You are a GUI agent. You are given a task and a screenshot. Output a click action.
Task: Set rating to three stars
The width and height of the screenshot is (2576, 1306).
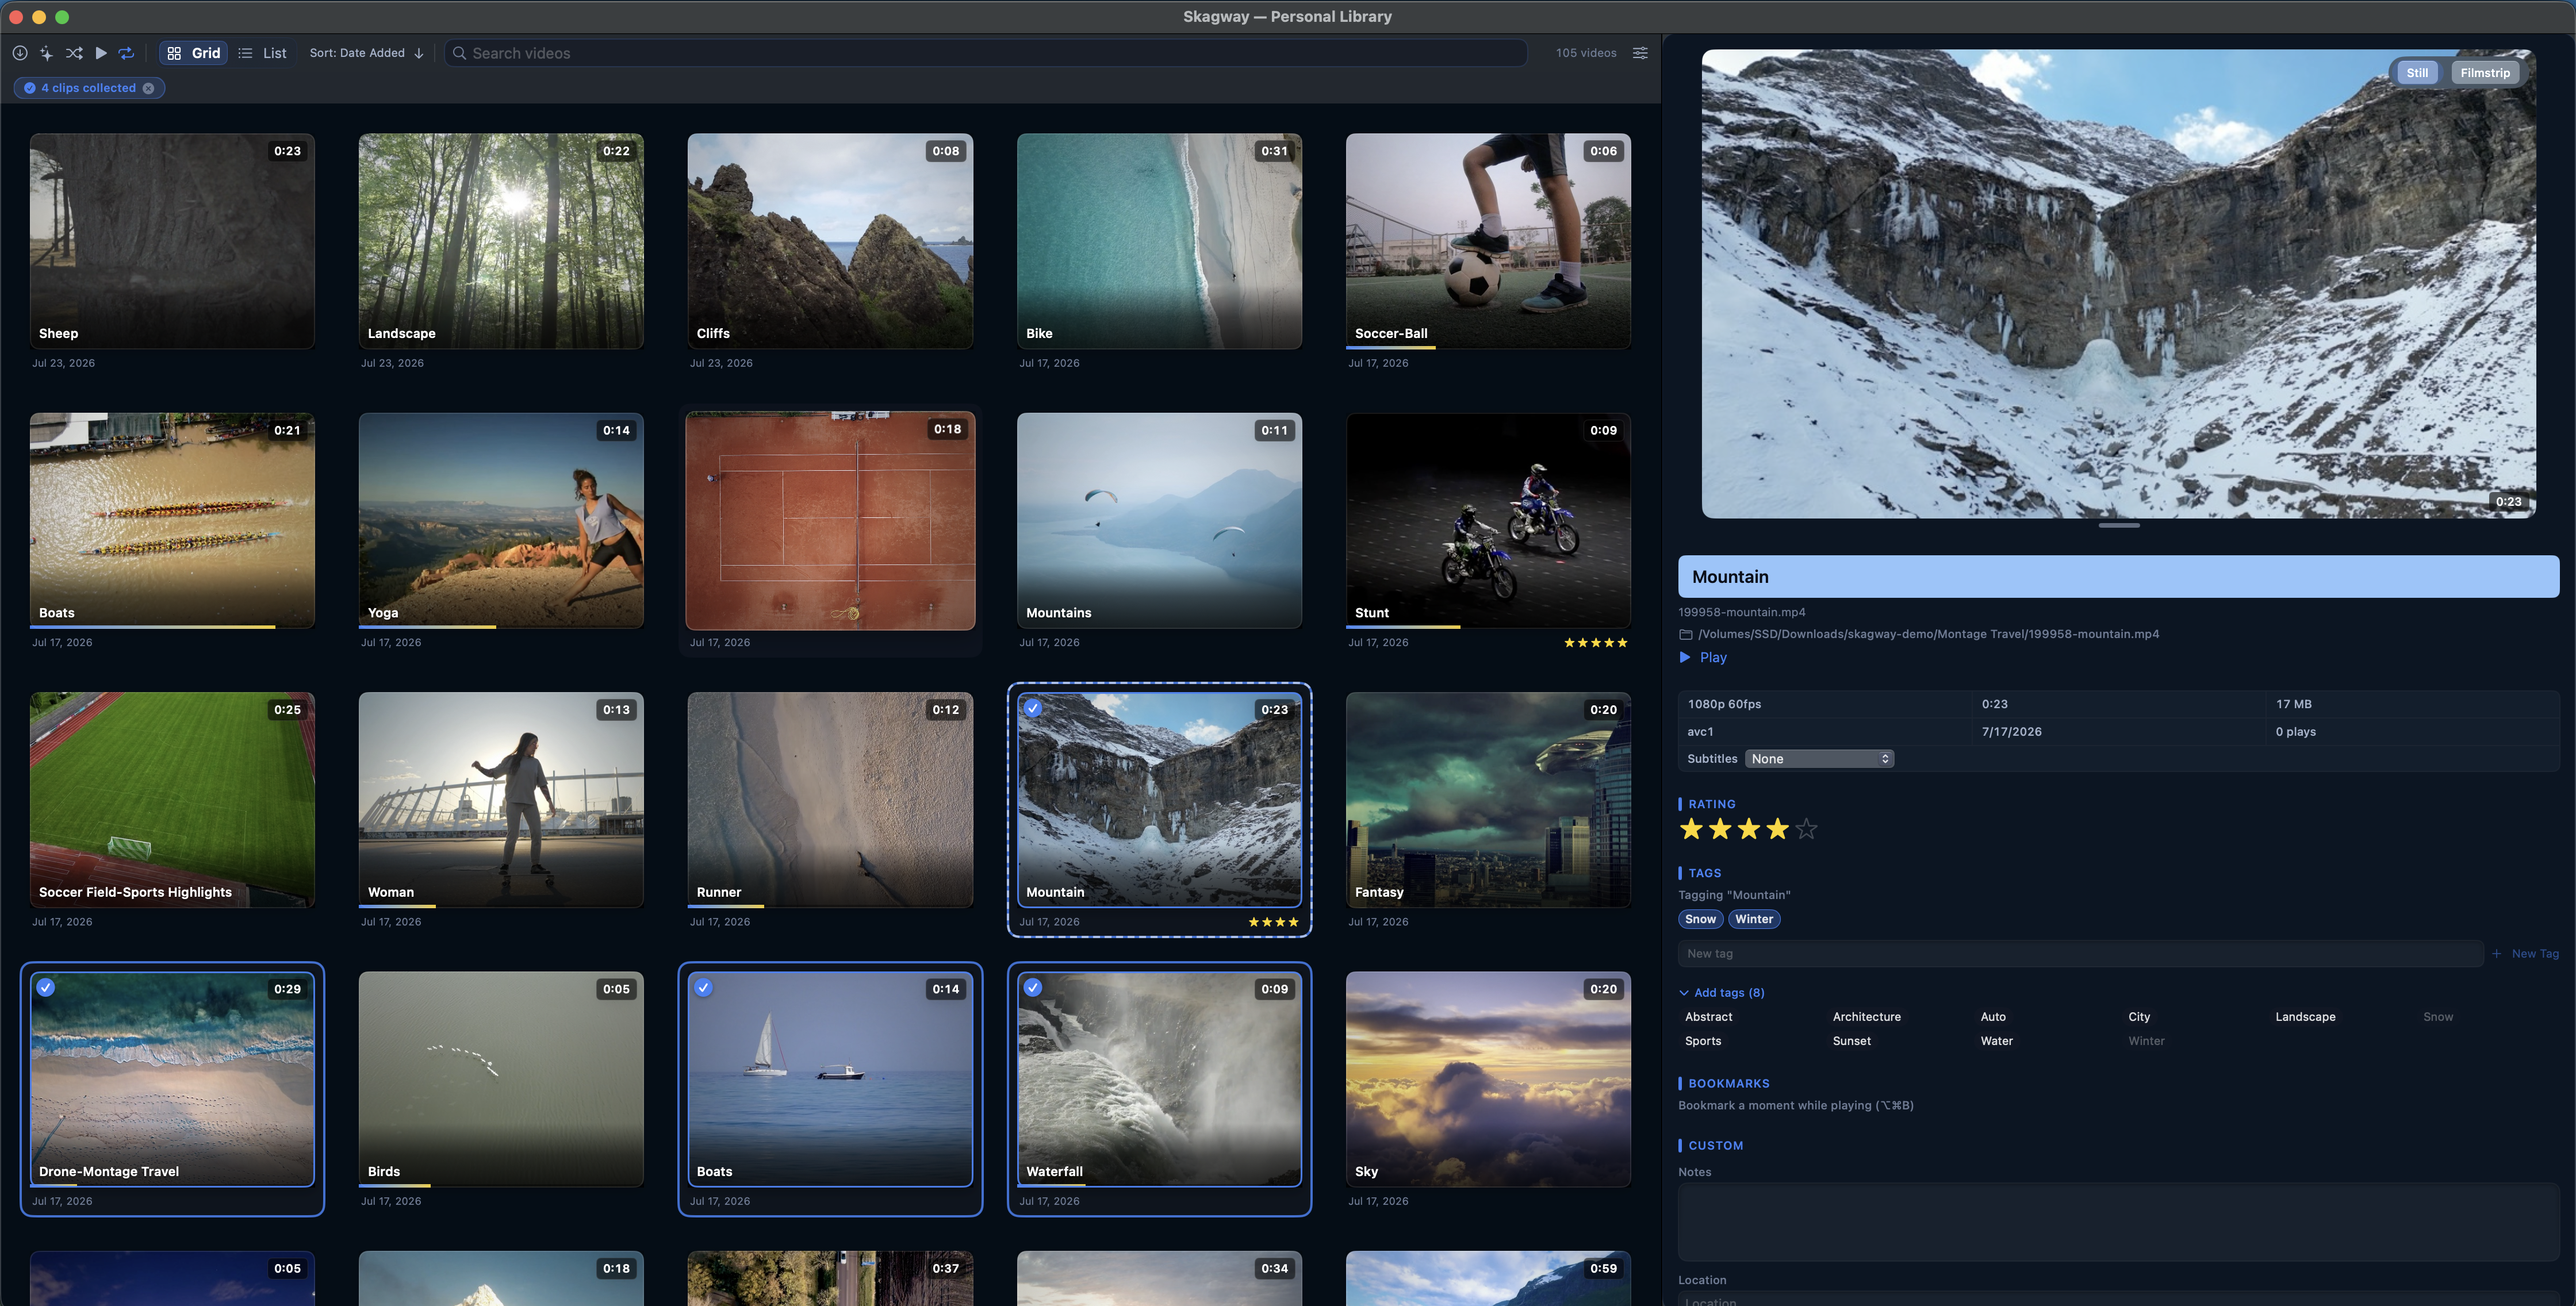point(1749,829)
